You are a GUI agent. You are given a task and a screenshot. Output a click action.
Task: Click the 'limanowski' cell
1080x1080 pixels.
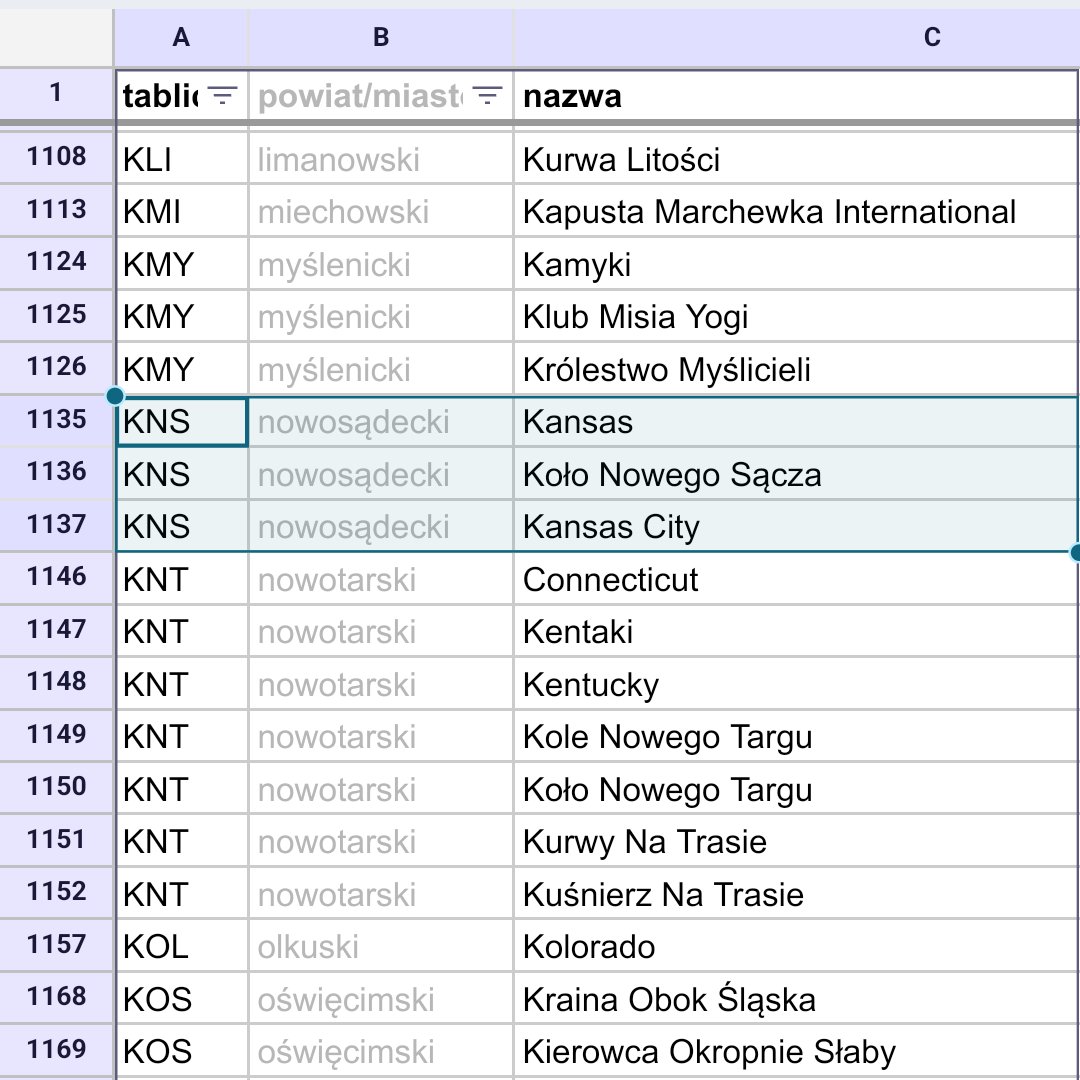click(x=381, y=159)
